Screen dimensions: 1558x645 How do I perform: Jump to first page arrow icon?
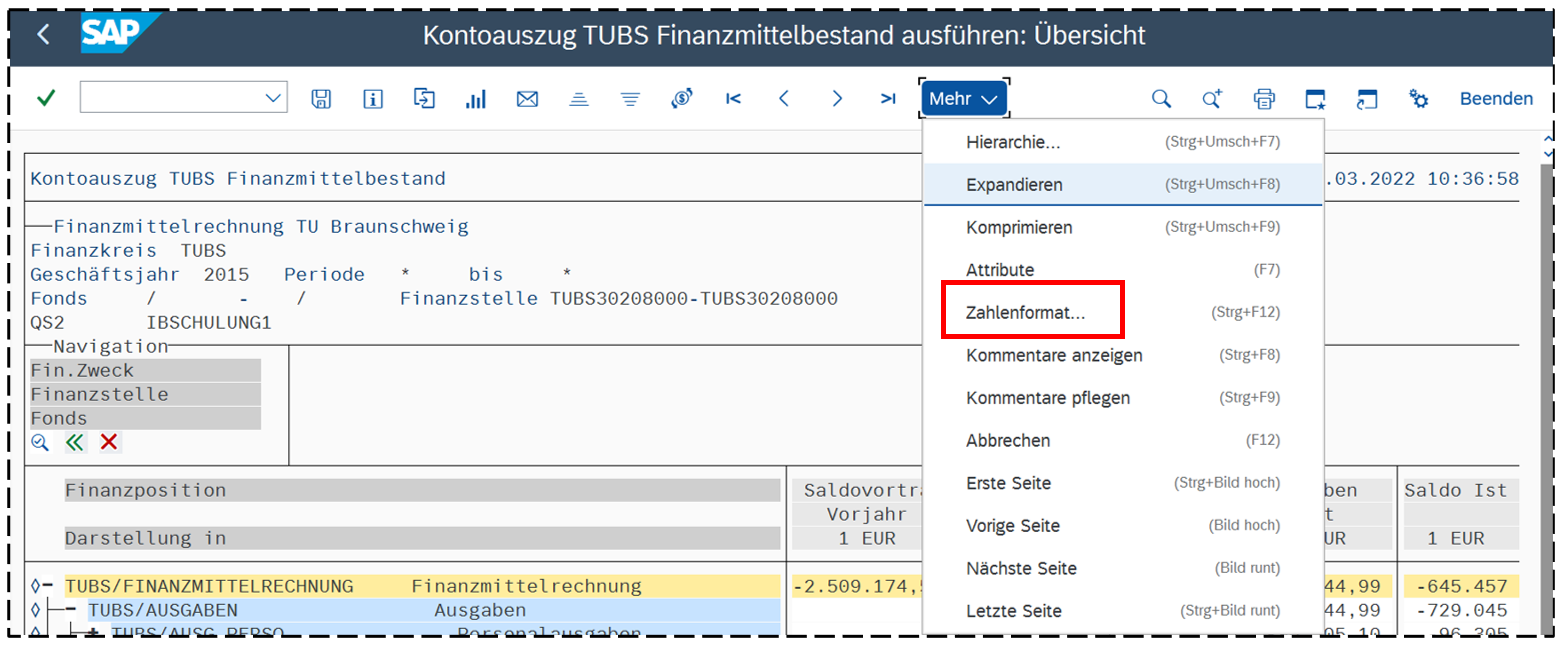733,98
